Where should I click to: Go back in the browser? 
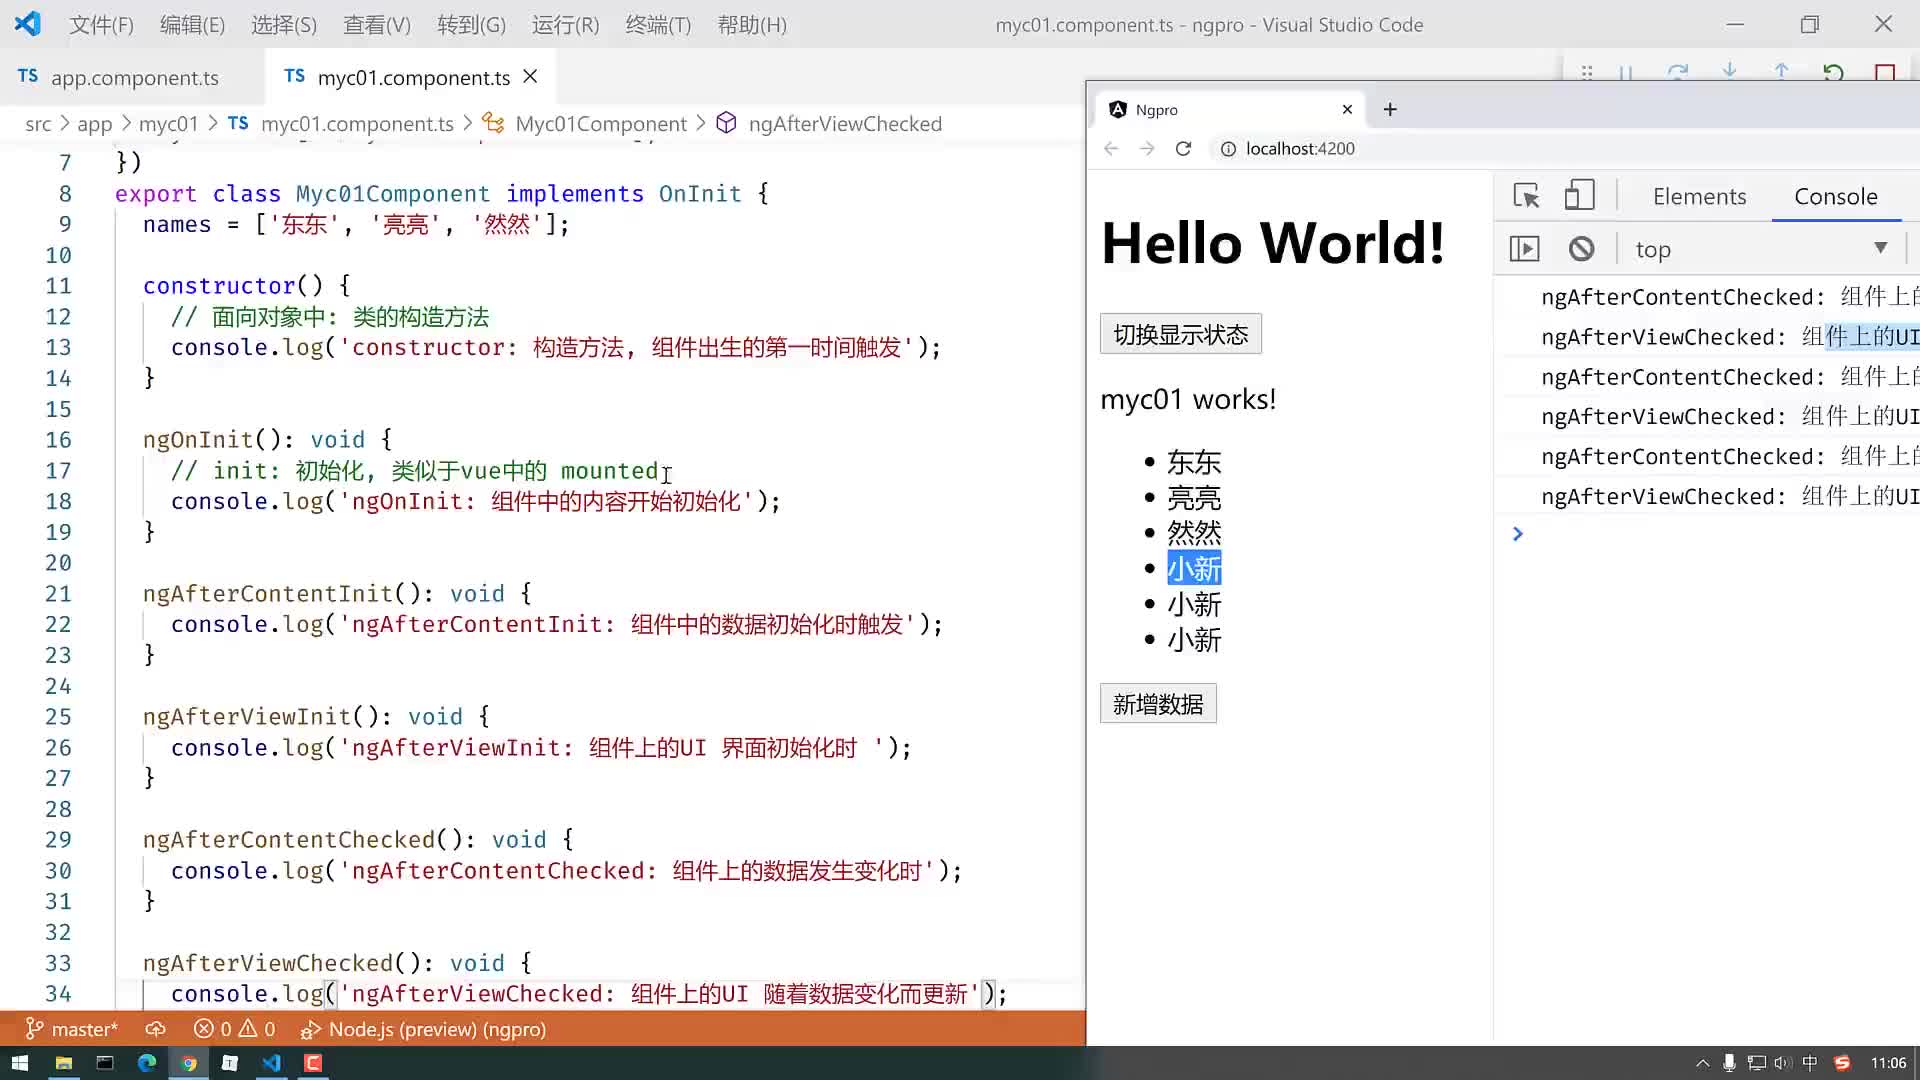click(1111, 148)
